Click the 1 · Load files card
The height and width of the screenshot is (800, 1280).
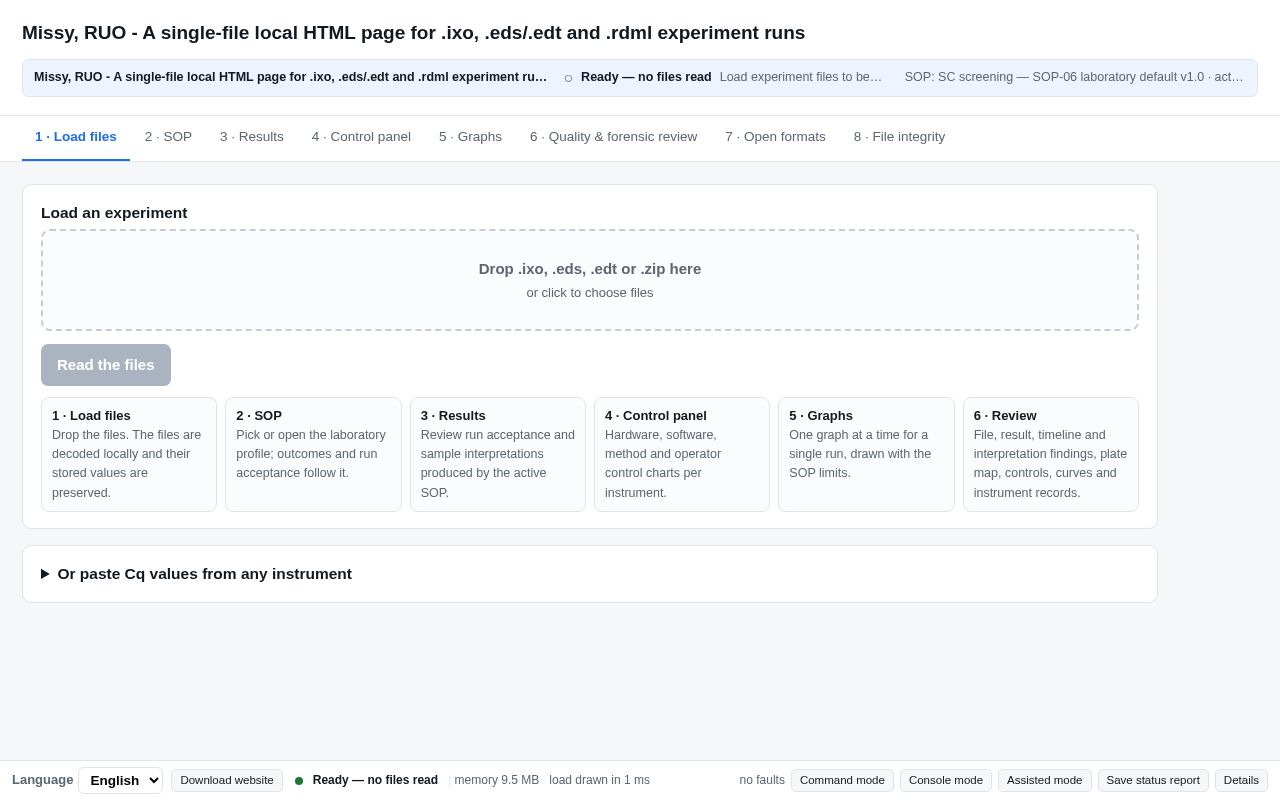[129, 455]
